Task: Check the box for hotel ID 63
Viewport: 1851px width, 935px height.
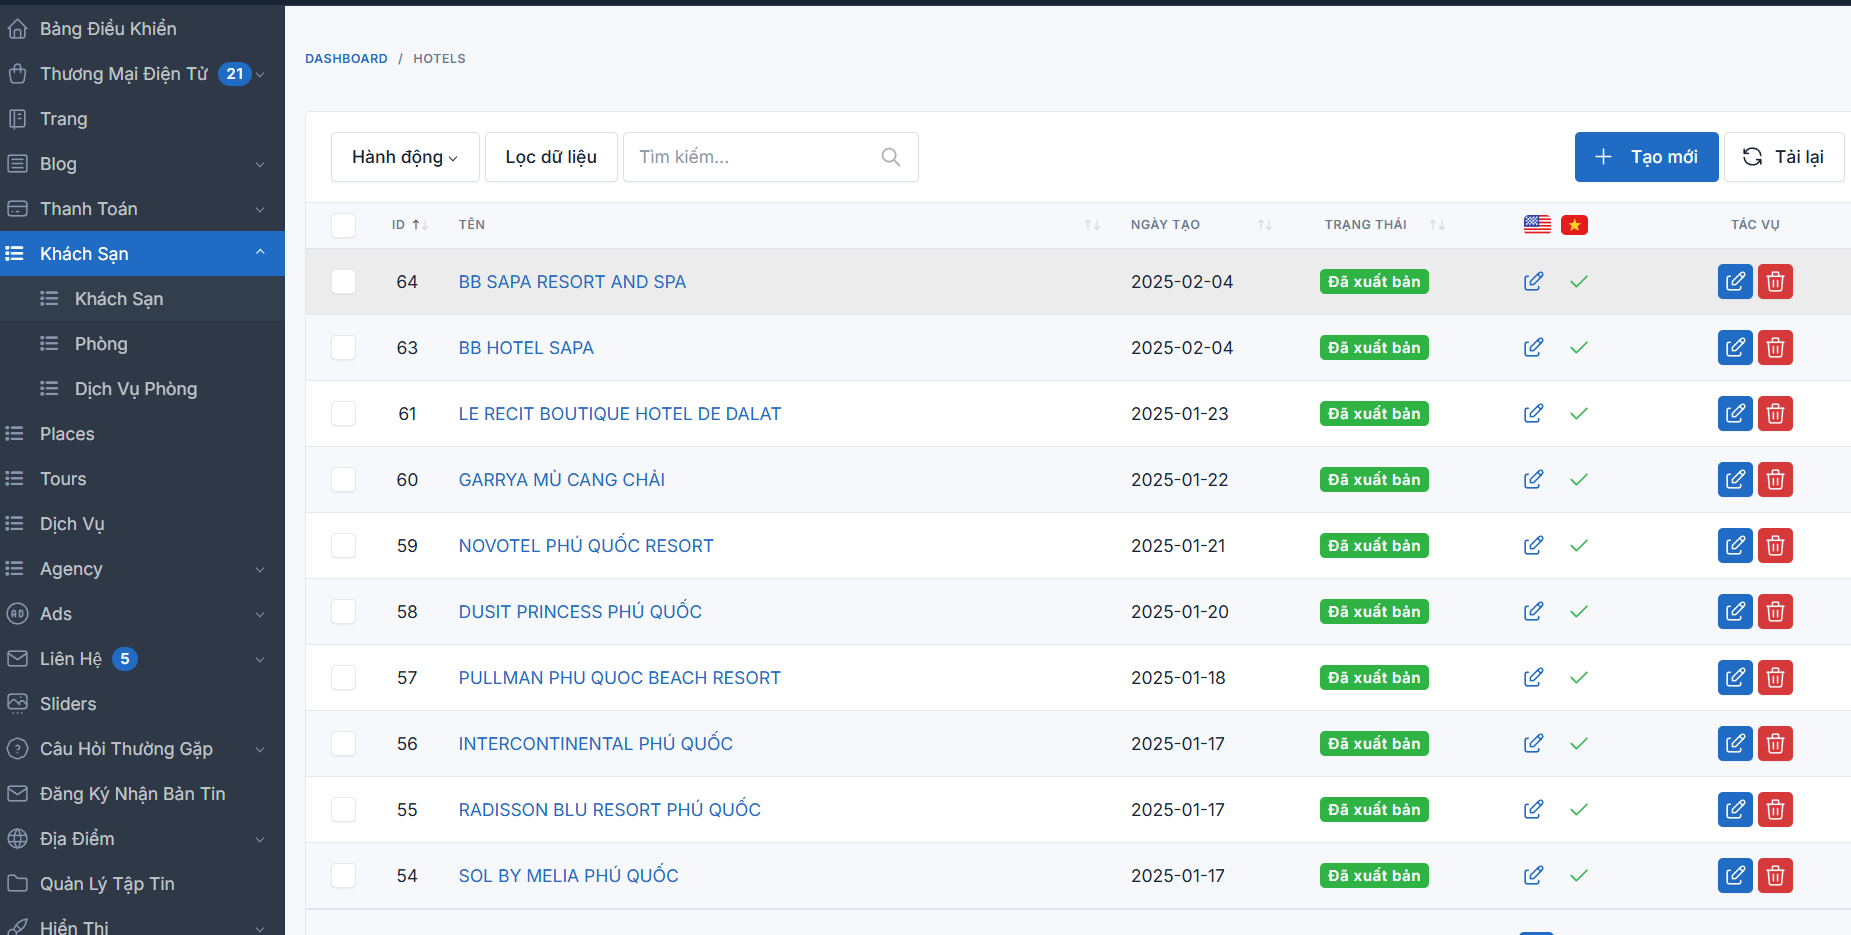Action: (343, 348)
